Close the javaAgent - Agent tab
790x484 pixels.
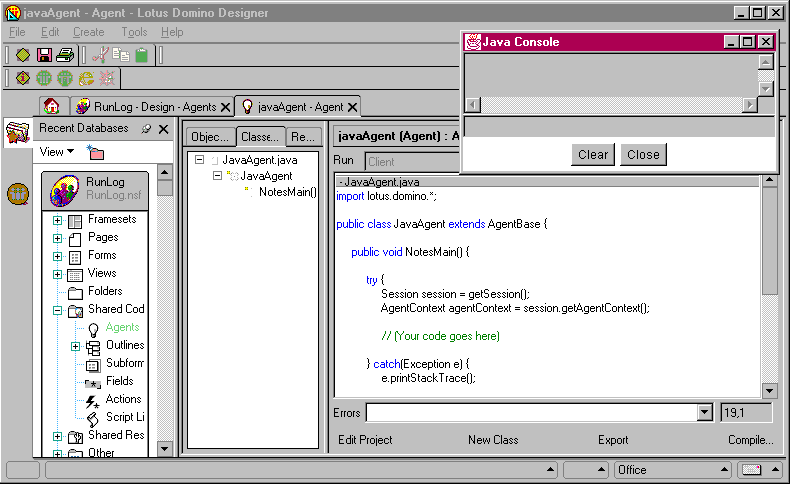click(353, 107)
